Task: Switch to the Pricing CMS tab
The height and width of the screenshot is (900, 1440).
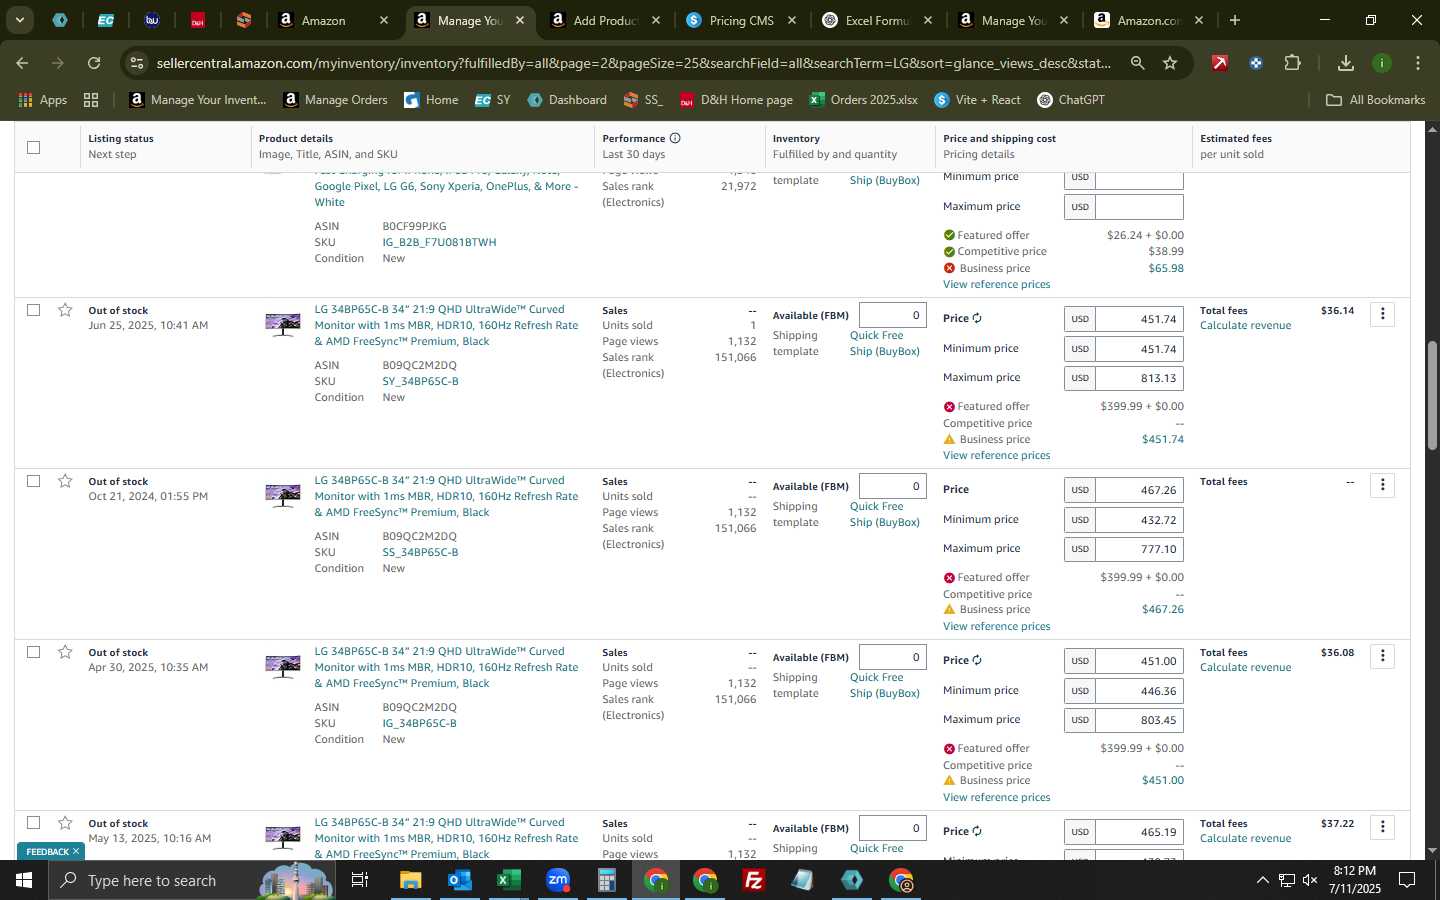Action: [x=741, y=20]
